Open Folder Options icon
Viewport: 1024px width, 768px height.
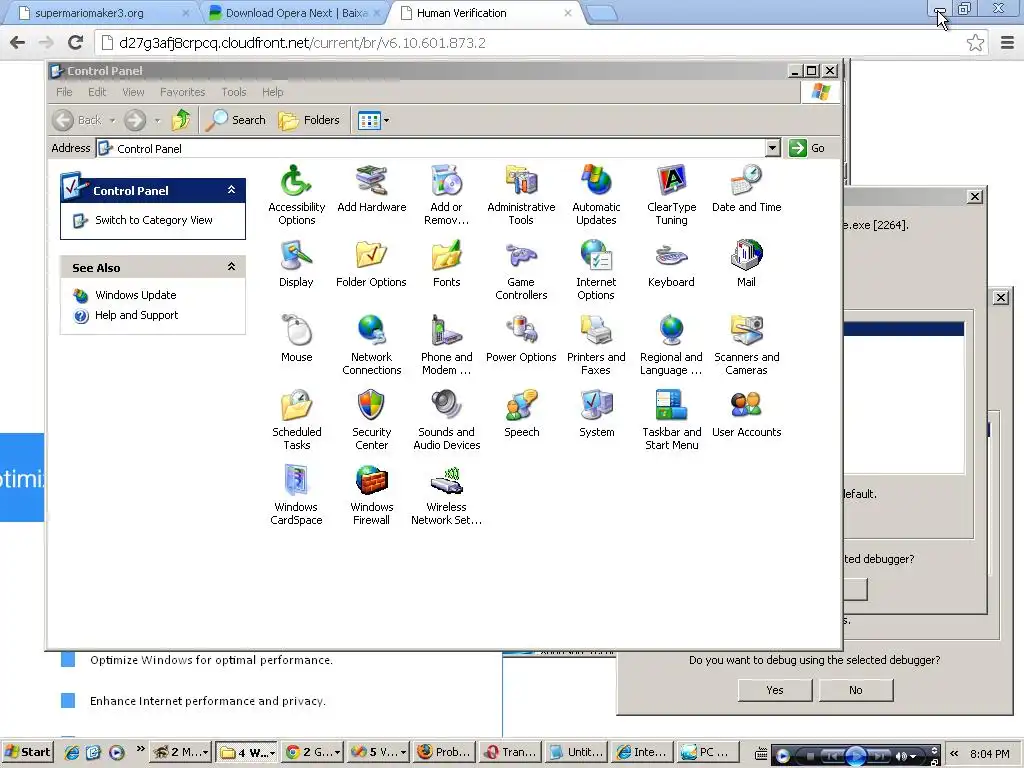tap(372, 264)
